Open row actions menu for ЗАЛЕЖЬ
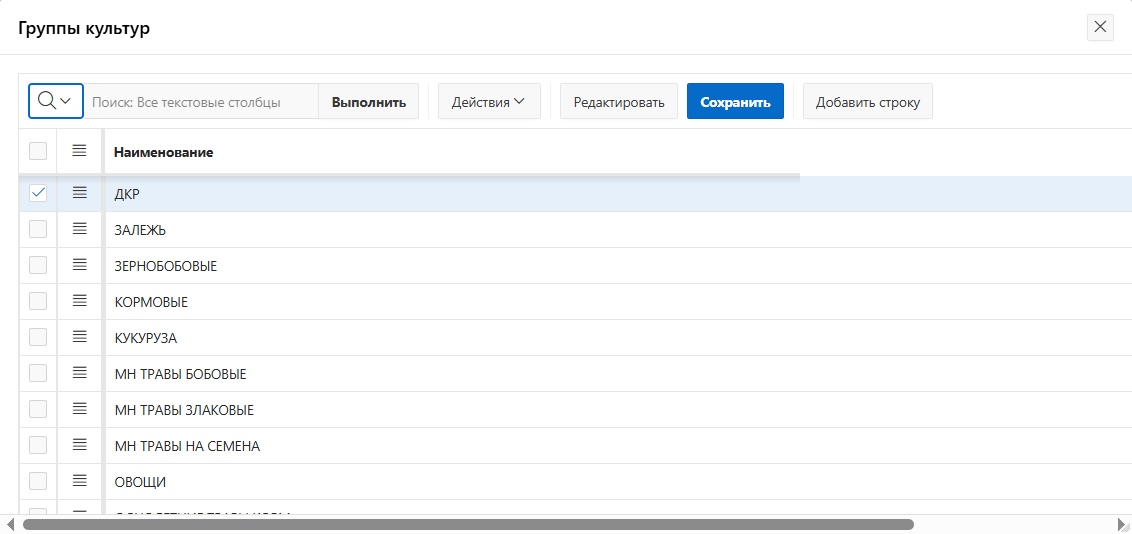Image resolution: width=1132 pixels, height=534 pixels. click(80, 229)
